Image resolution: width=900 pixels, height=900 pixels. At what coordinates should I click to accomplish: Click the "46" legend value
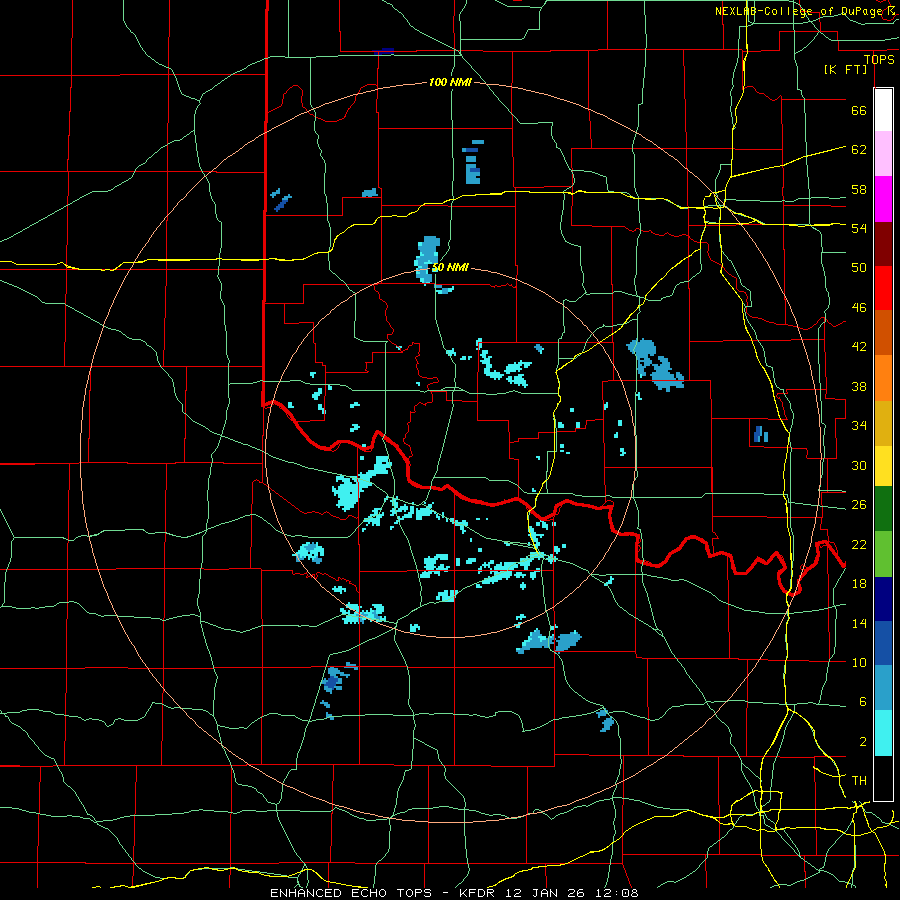click(859, 308)
